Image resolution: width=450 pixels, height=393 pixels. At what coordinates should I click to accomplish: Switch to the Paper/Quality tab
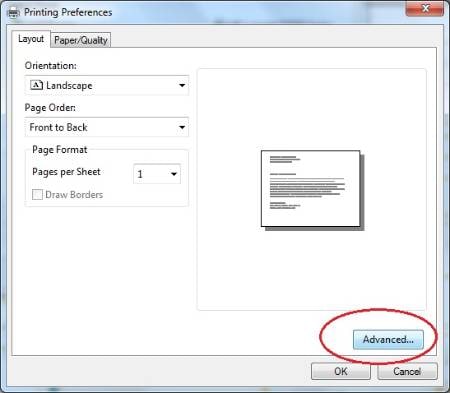tap(81, 40)
